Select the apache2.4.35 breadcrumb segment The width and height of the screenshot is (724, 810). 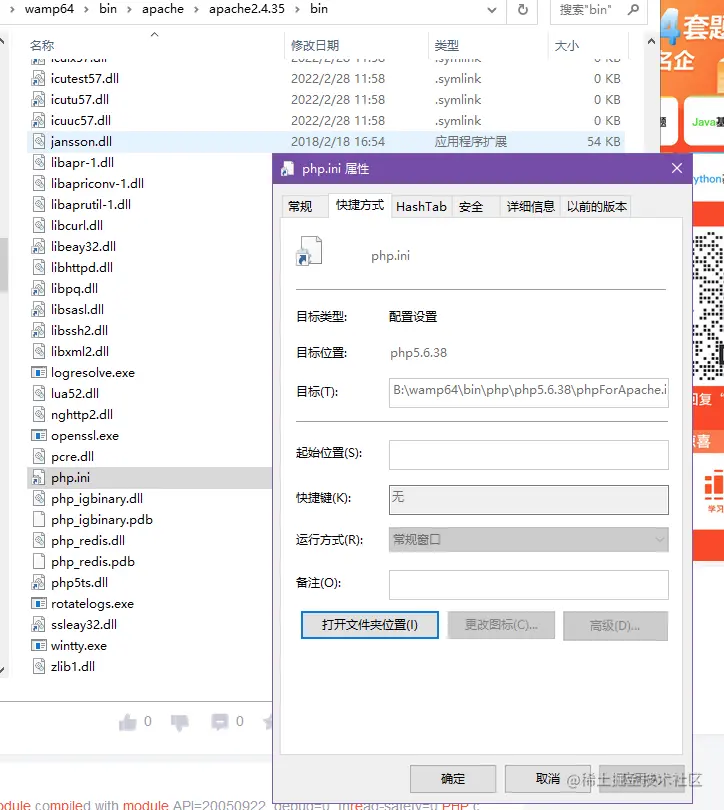(247, 9)
